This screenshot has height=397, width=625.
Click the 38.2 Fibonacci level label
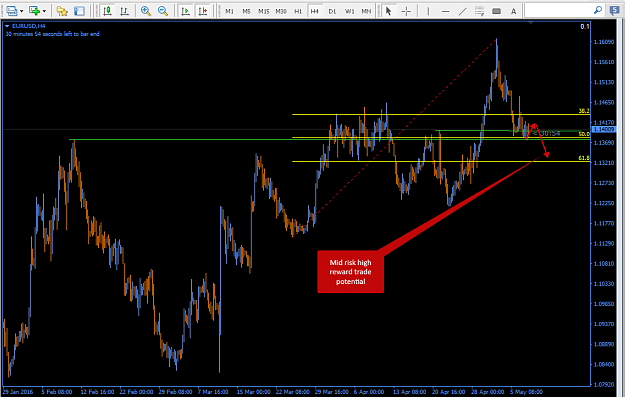(584, 111)
